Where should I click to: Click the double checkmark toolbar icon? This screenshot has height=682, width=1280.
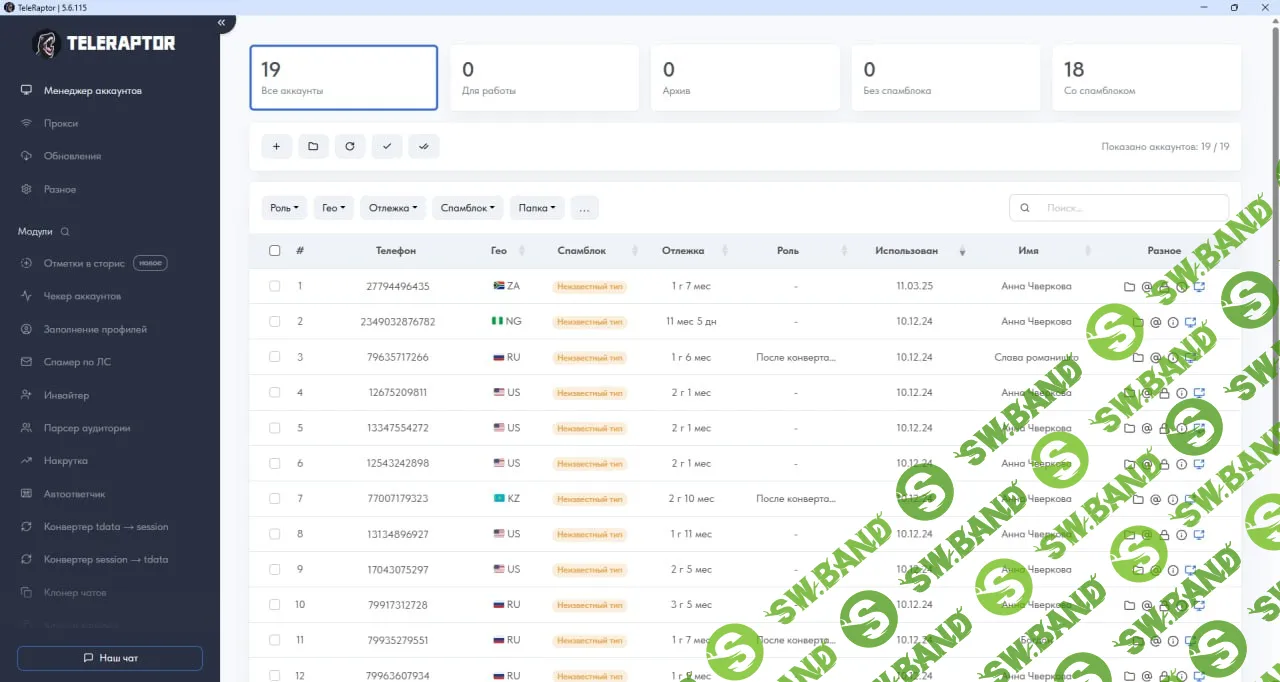pos(423,146)
